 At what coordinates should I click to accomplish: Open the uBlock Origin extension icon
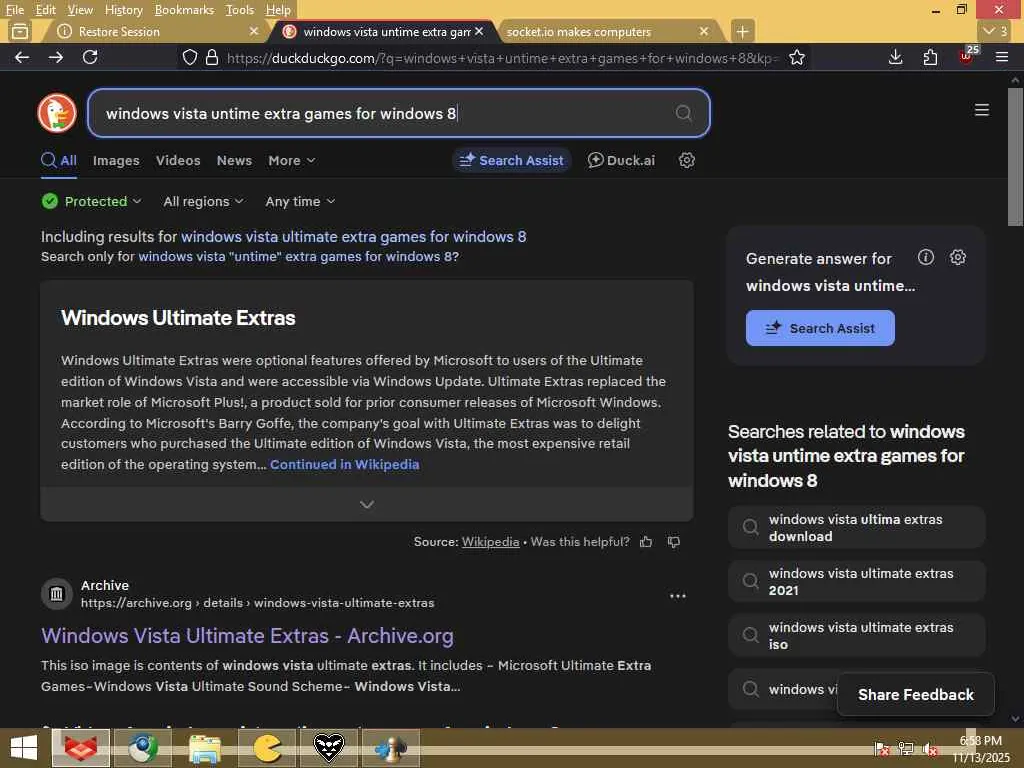[967, 56]
